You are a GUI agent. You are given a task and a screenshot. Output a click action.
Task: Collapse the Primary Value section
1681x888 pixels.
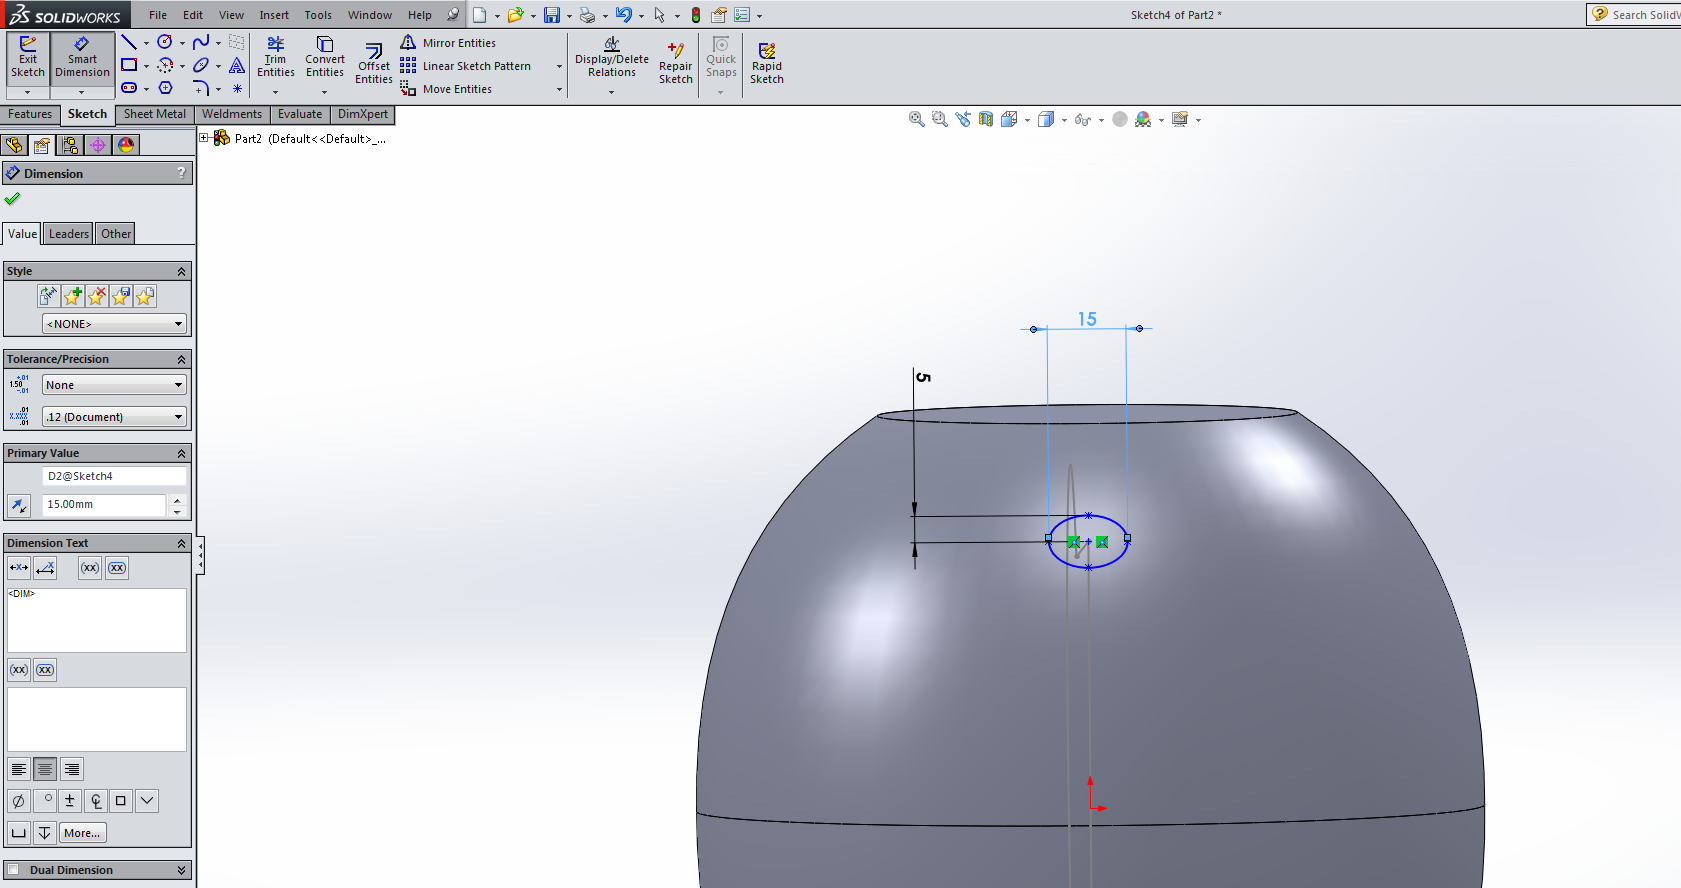pos(181,453)
